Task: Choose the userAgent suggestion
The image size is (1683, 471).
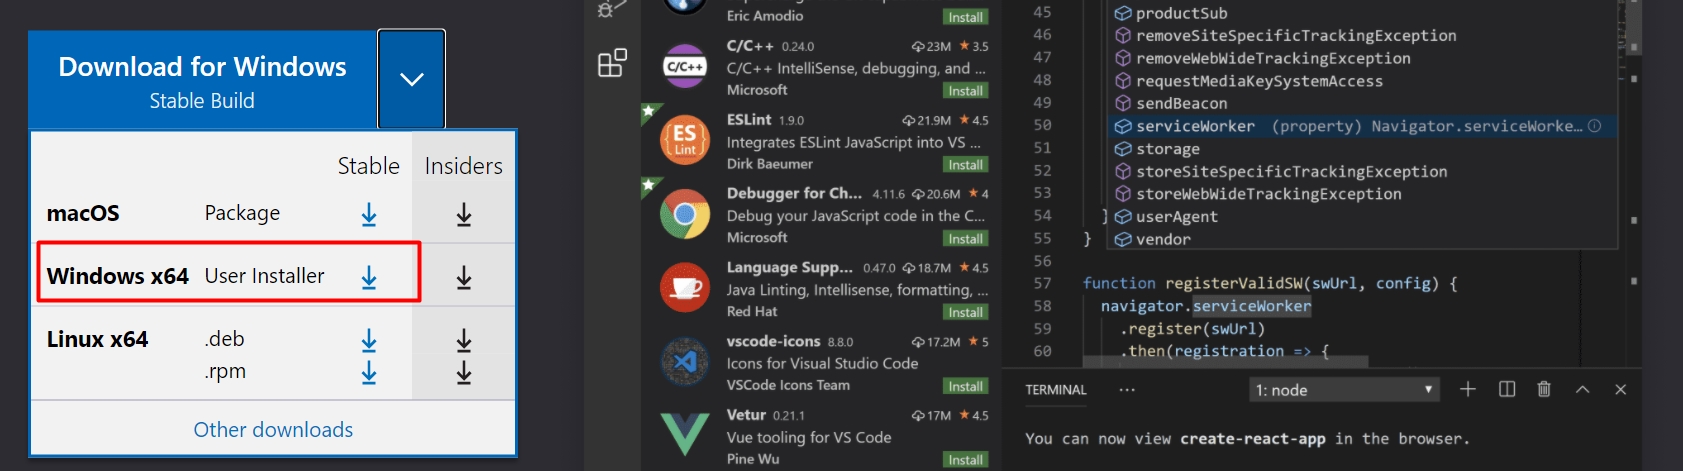Action: click(x=1362, y=217)
